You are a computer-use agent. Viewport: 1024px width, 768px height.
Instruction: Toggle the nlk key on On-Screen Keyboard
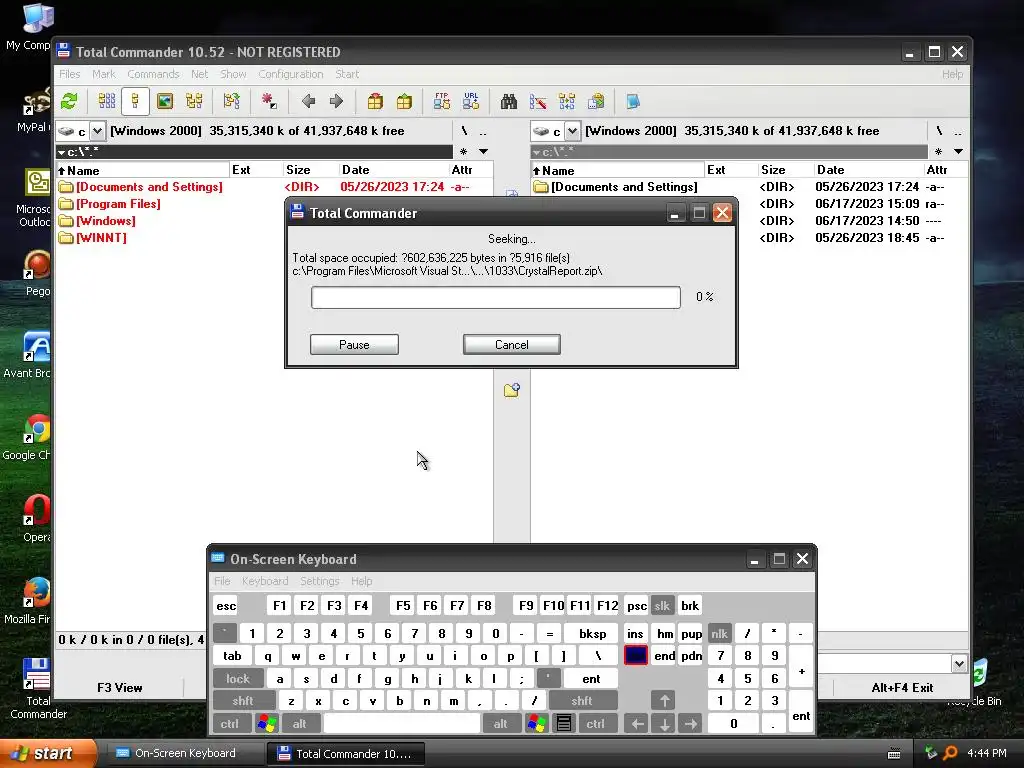719,633
